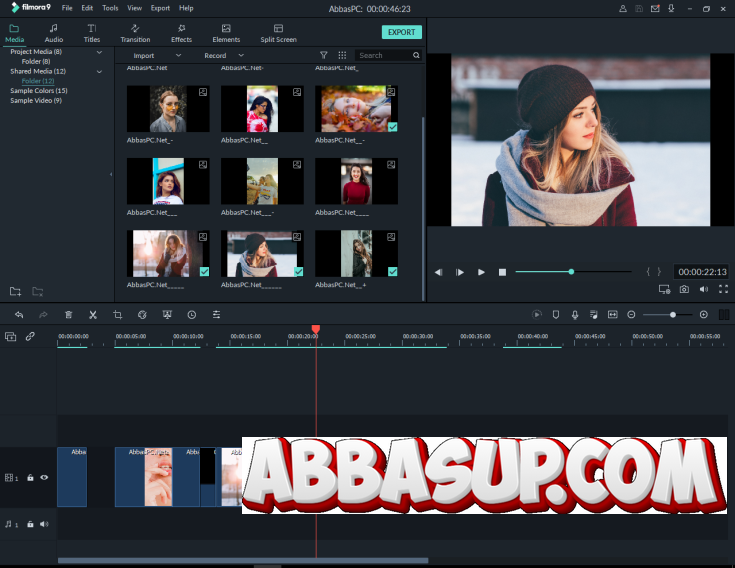Viewport: 735px width, 568px height.
Task: Toggle preview volume speaker icon
Action: [704, 289]
